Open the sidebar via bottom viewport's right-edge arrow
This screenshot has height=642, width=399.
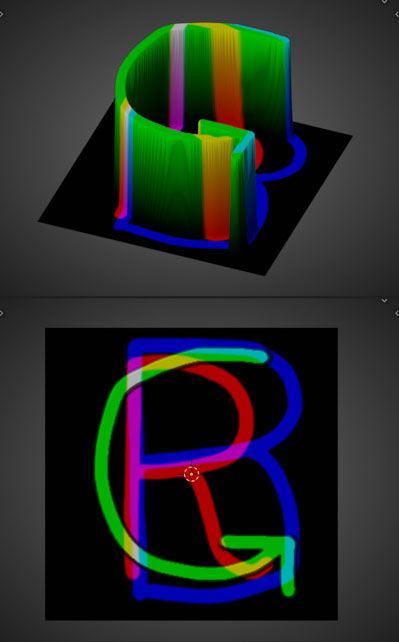[x=397, y=313]
